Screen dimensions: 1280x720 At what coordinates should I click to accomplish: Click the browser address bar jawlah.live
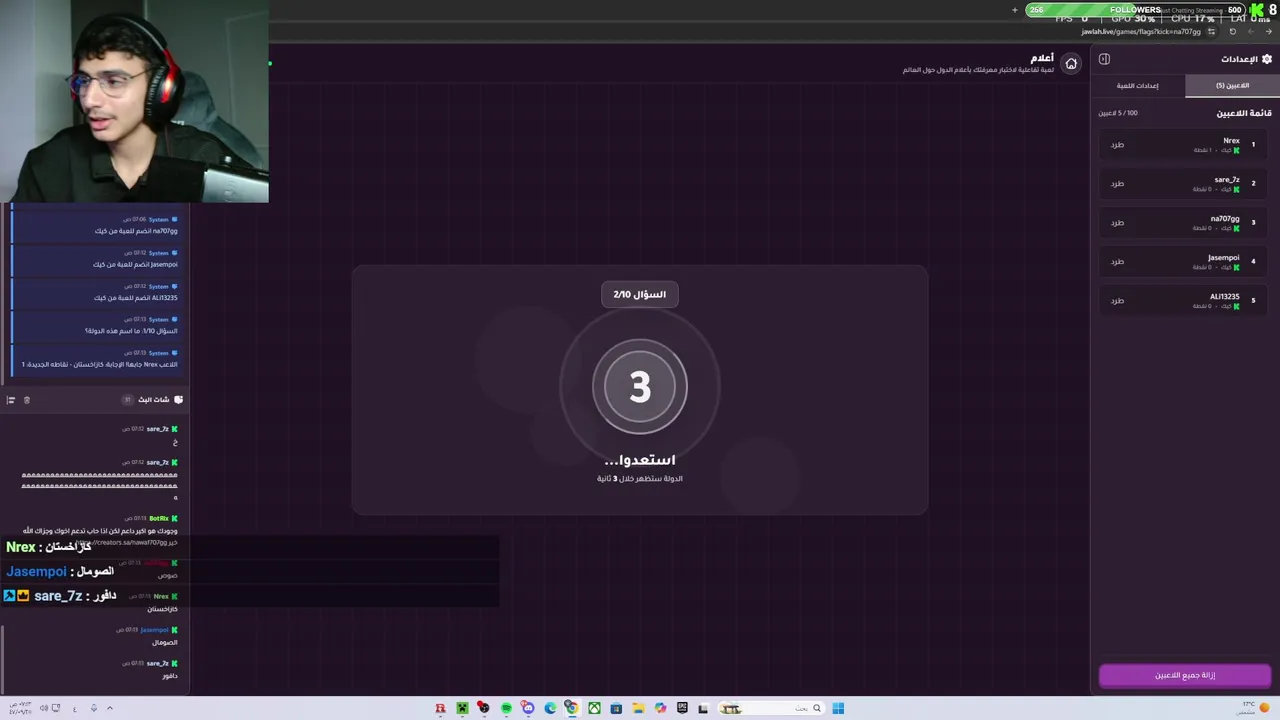click(x=1141, y=31)
